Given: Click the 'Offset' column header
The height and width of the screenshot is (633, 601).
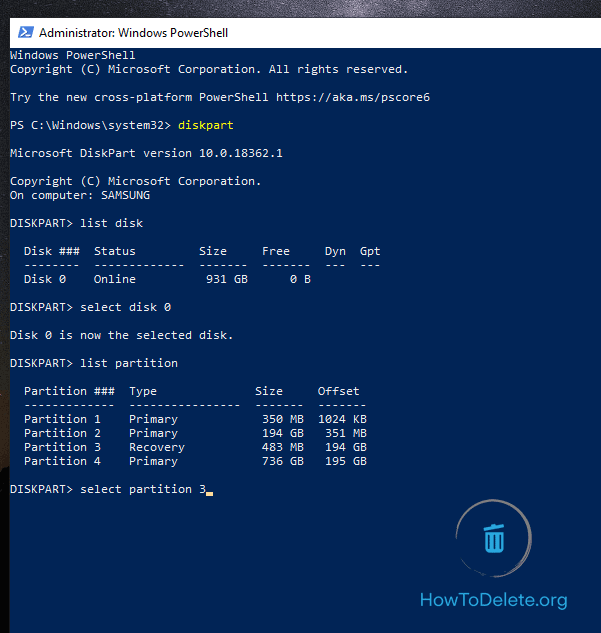Looking at the screenshot, I should tap(338, 391).
